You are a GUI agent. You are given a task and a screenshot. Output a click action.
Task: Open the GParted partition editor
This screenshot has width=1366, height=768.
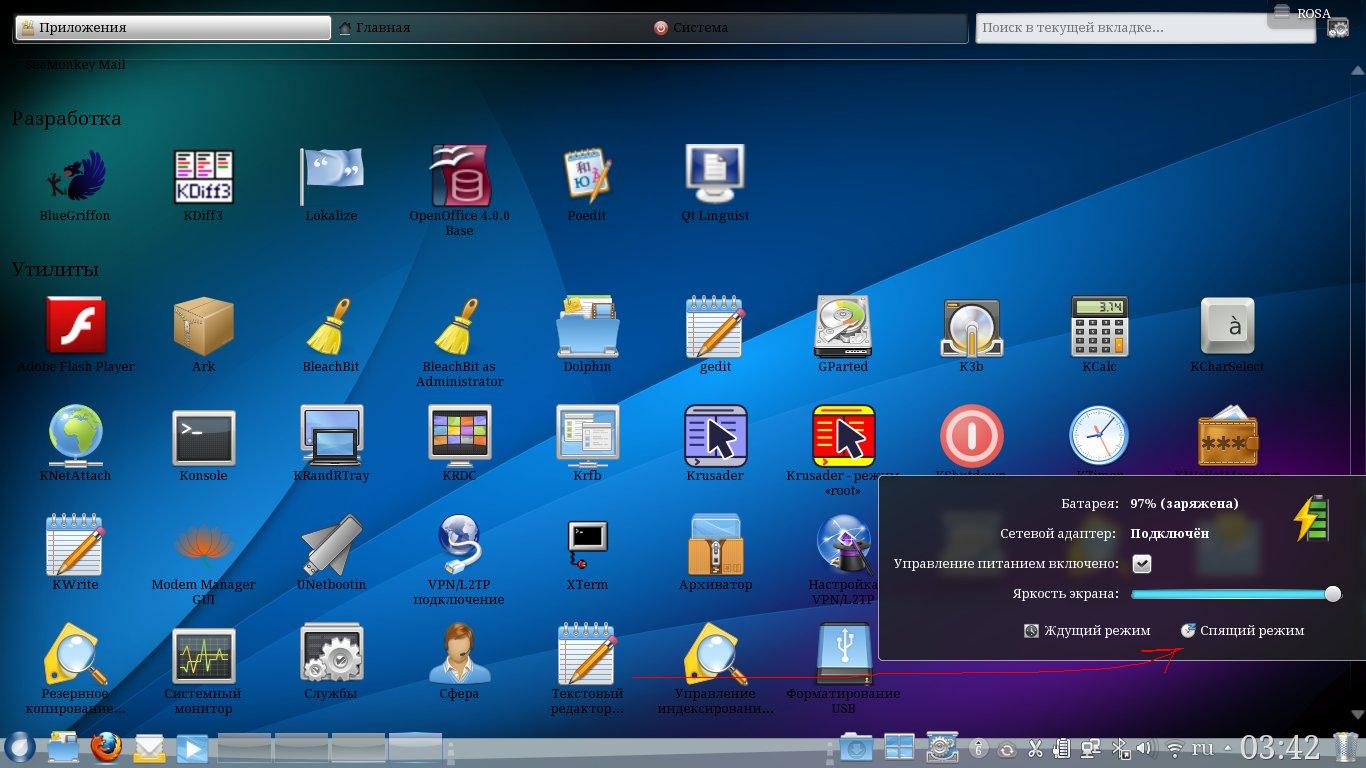pos(842,328)
